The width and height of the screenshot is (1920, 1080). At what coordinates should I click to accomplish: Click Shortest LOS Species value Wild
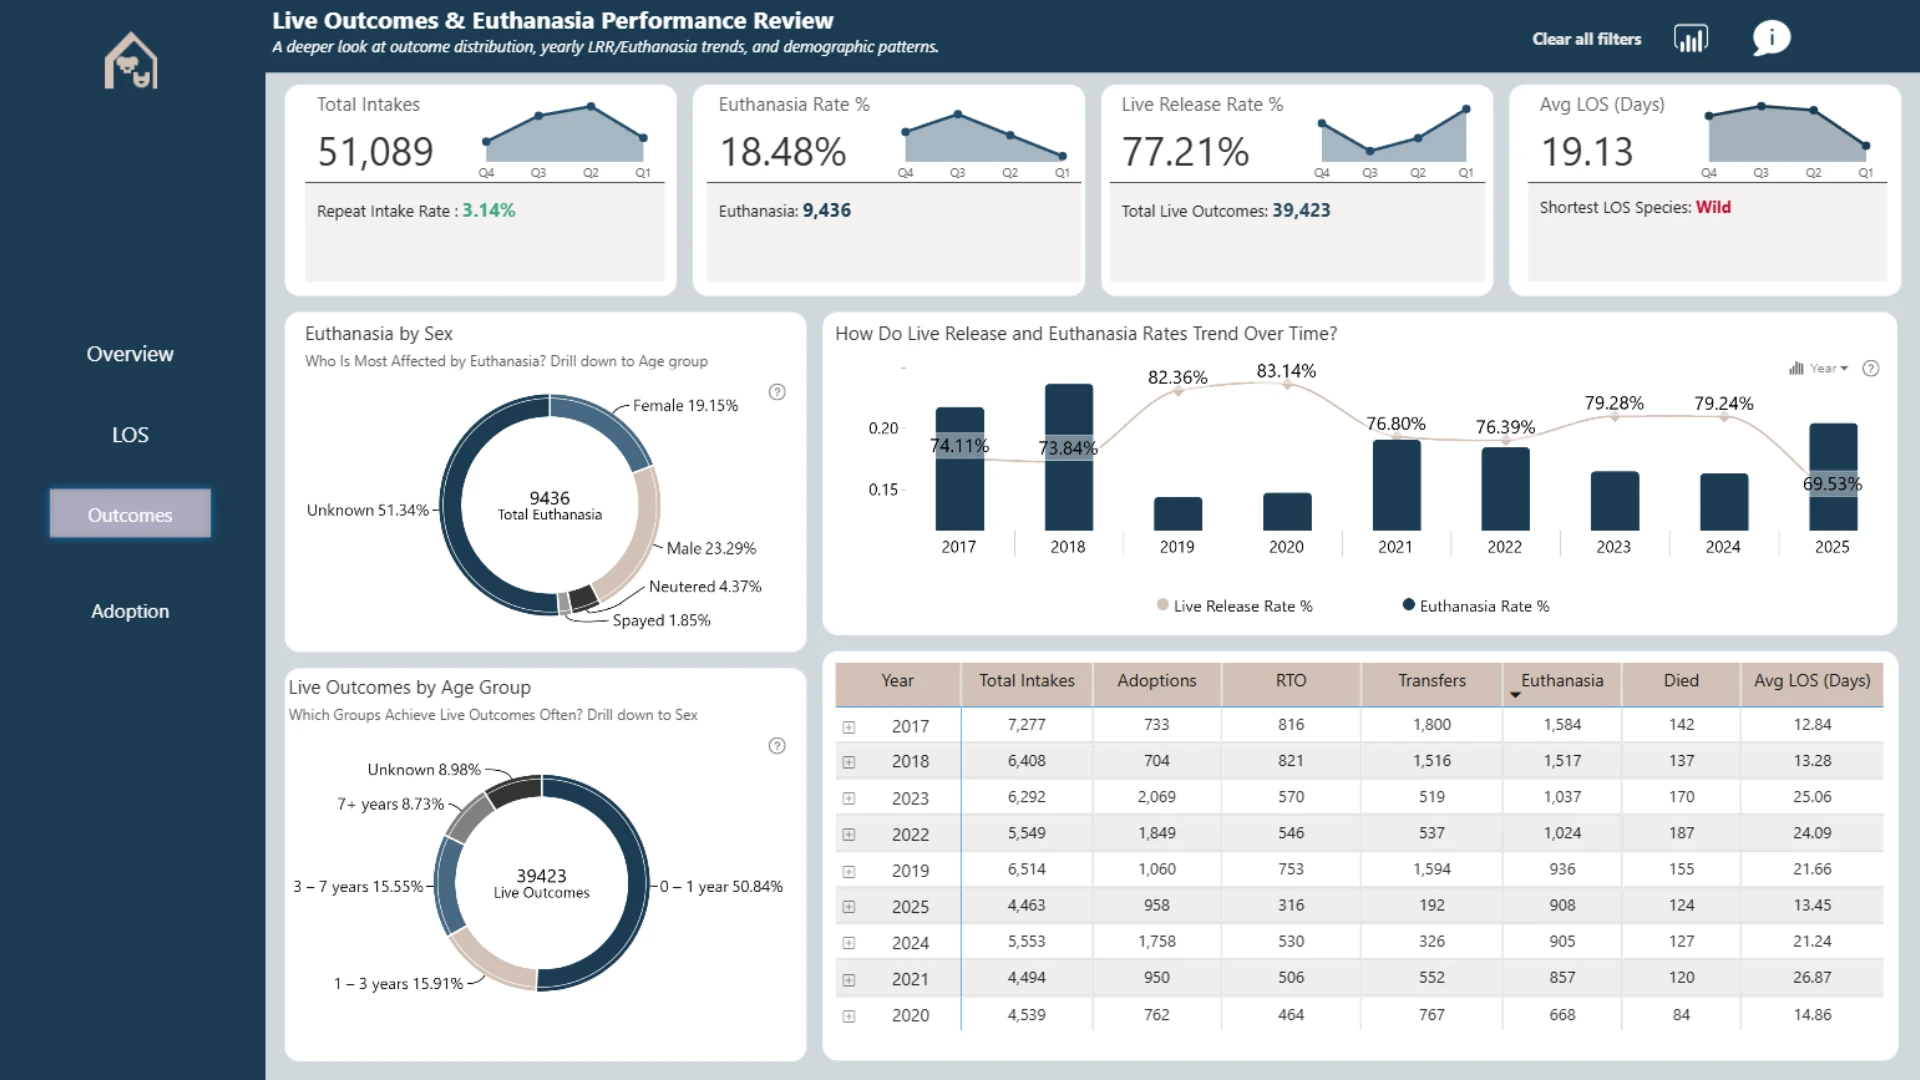pyautogui.click(x=1713, y=207)
